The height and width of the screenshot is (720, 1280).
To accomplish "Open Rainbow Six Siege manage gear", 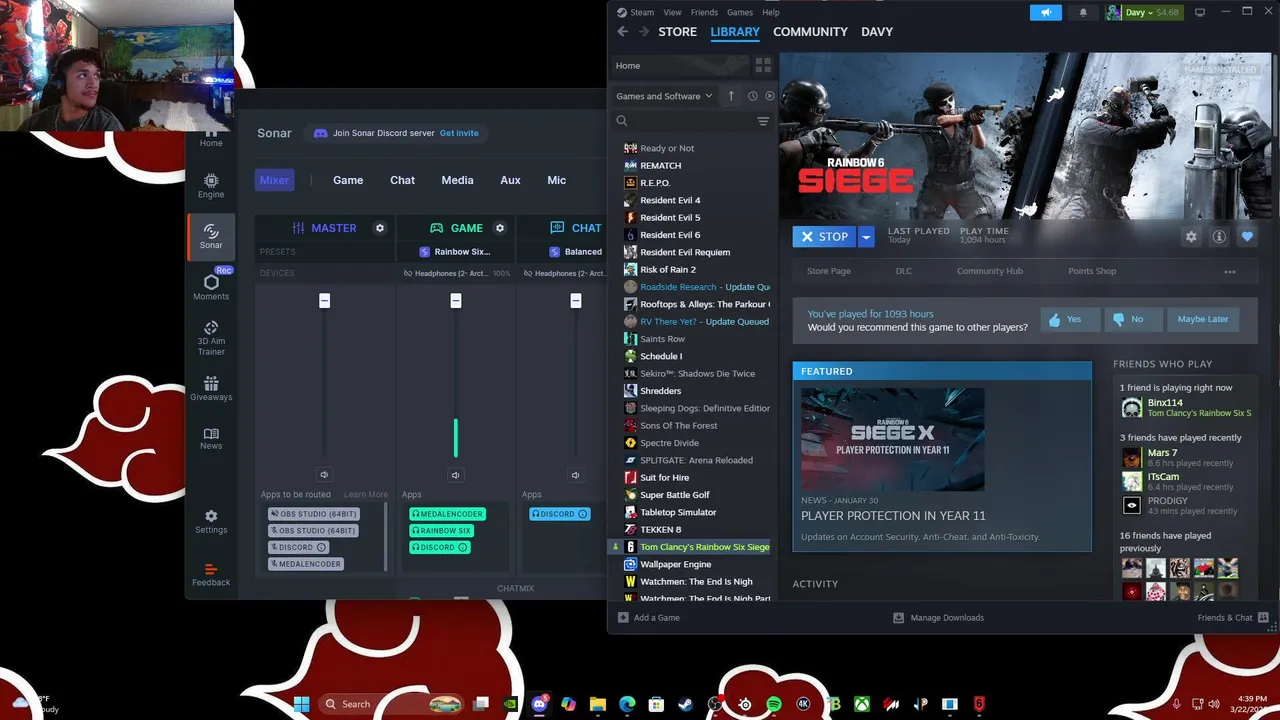I will [1191, 237].
